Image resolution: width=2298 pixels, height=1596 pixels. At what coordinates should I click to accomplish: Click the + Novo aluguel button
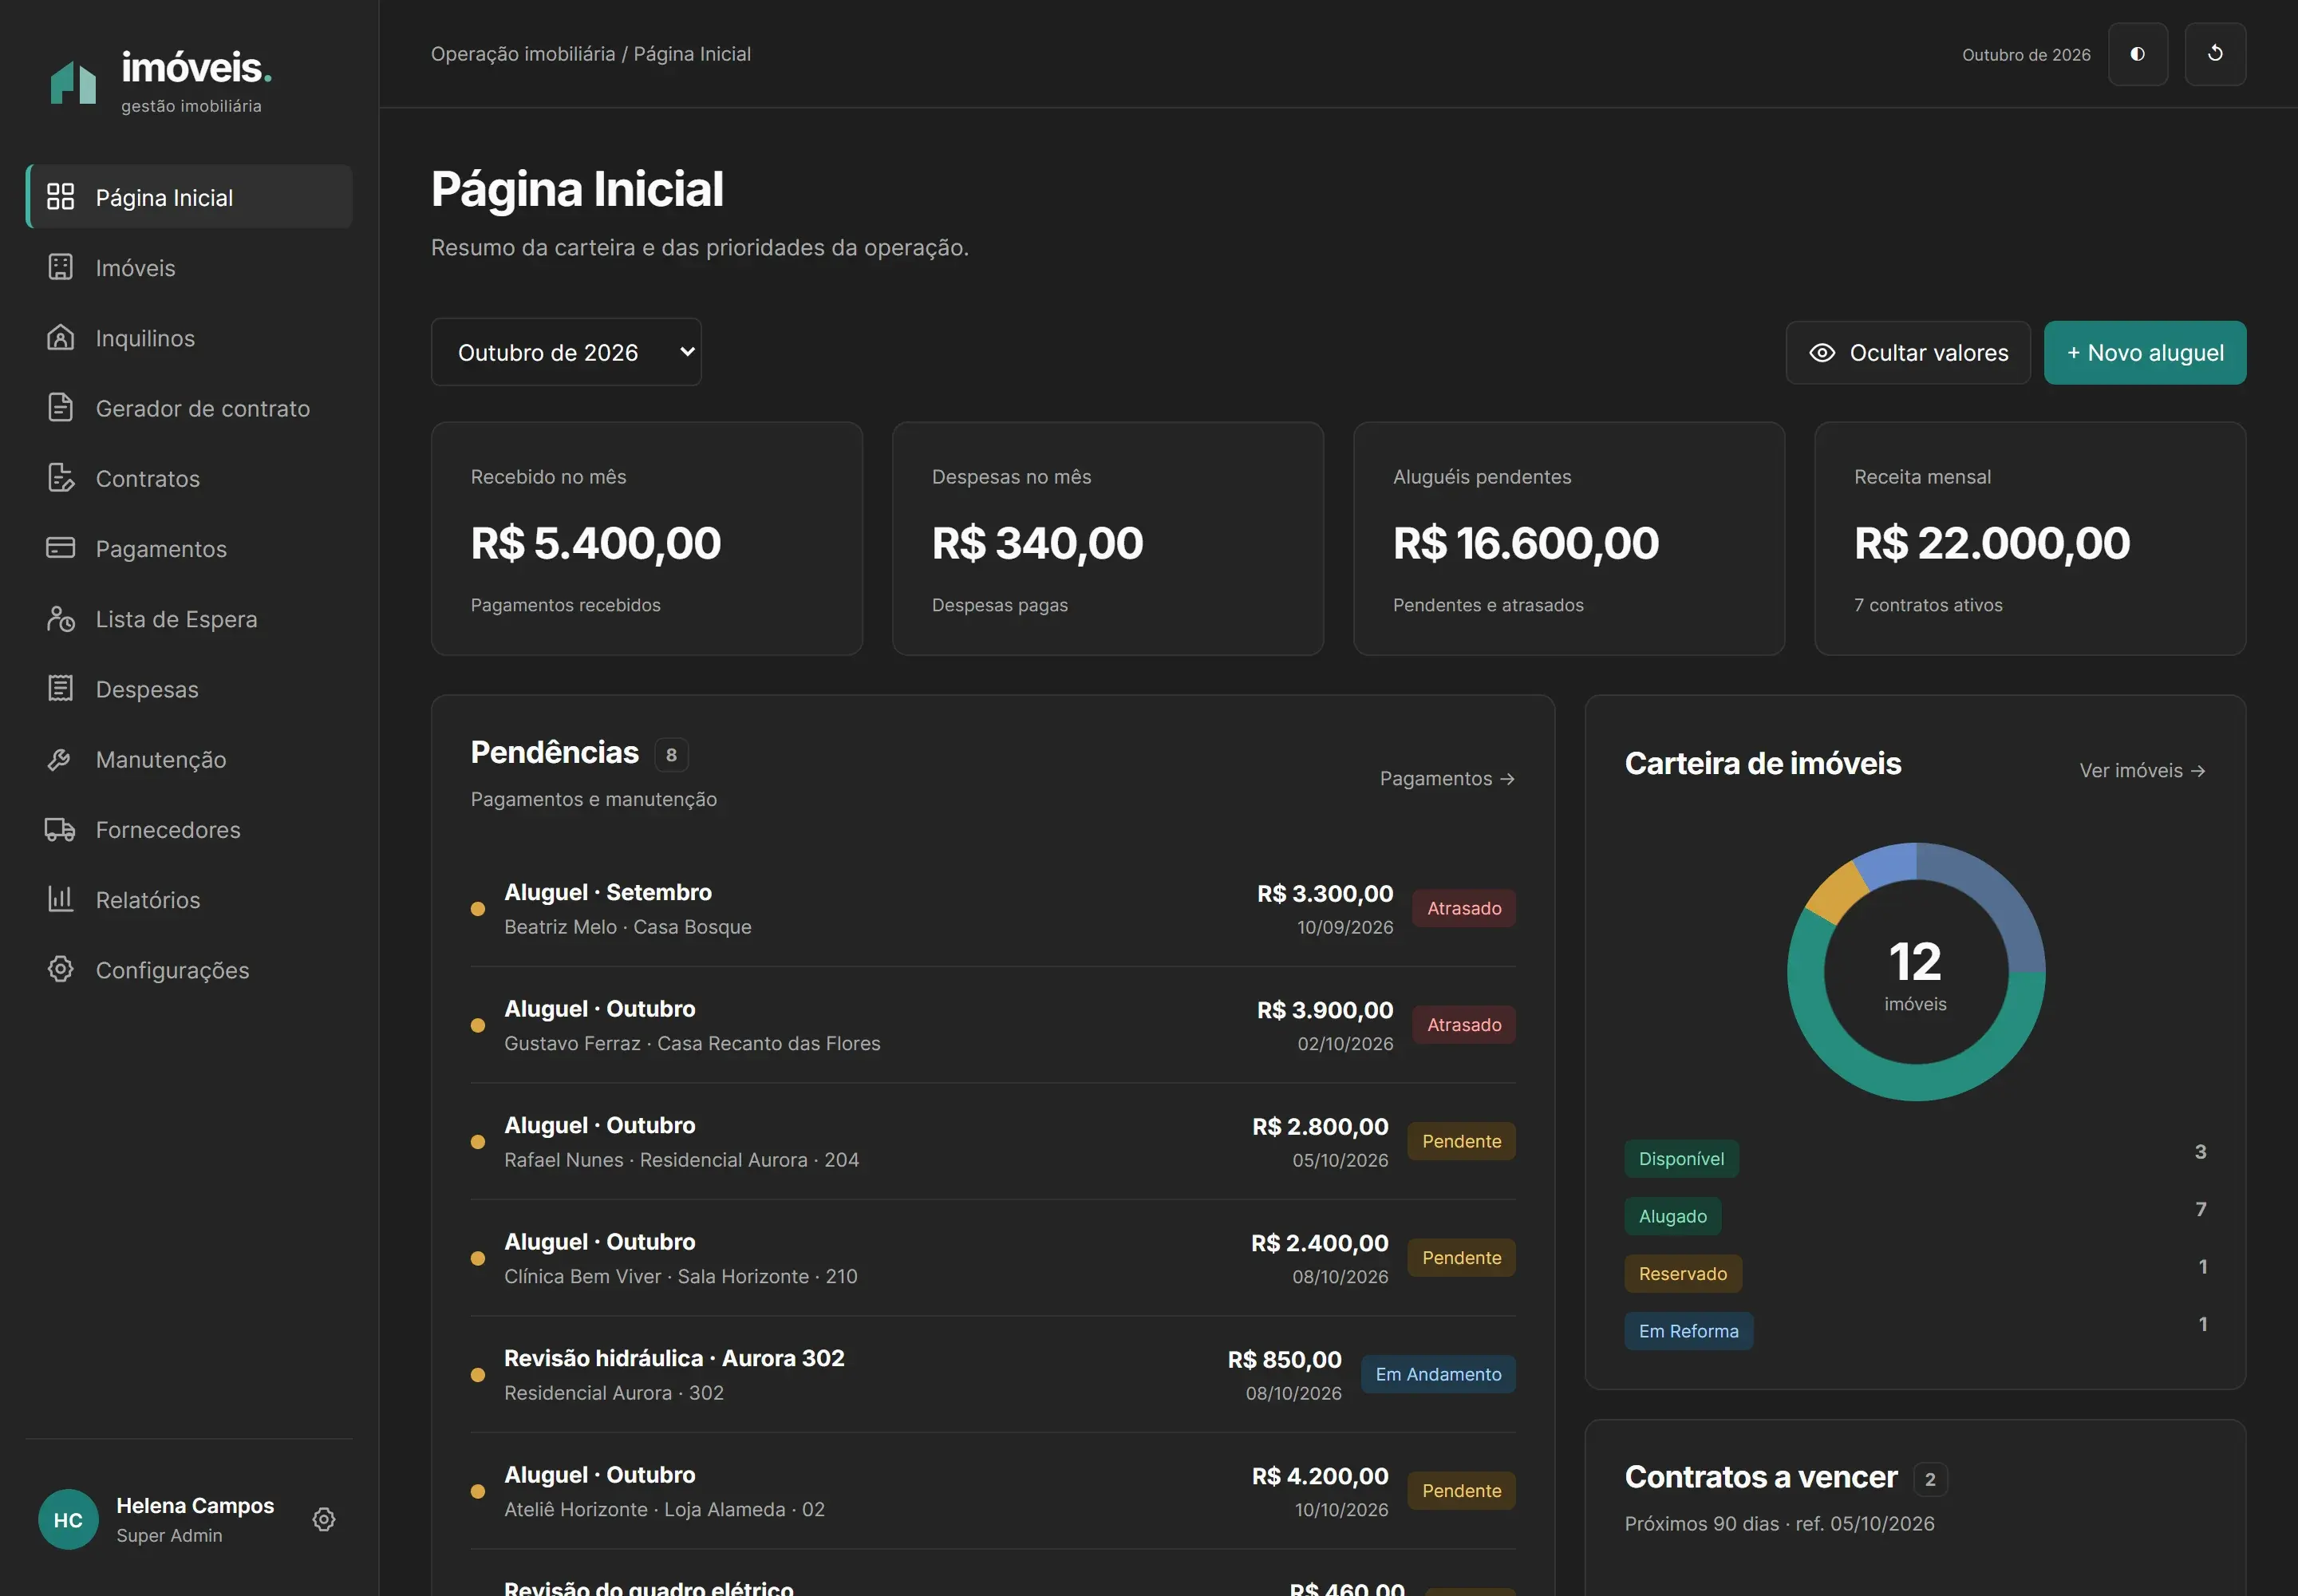click(2145, 352)
